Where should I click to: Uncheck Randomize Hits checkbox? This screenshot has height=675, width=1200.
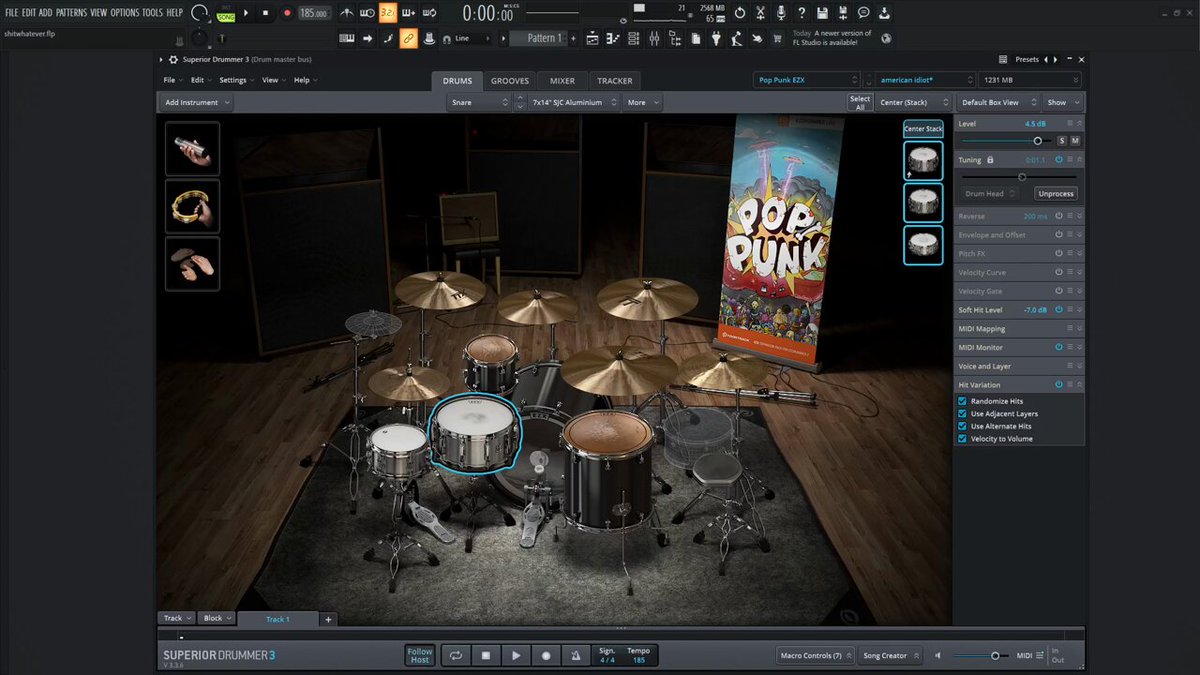(963, 401)
